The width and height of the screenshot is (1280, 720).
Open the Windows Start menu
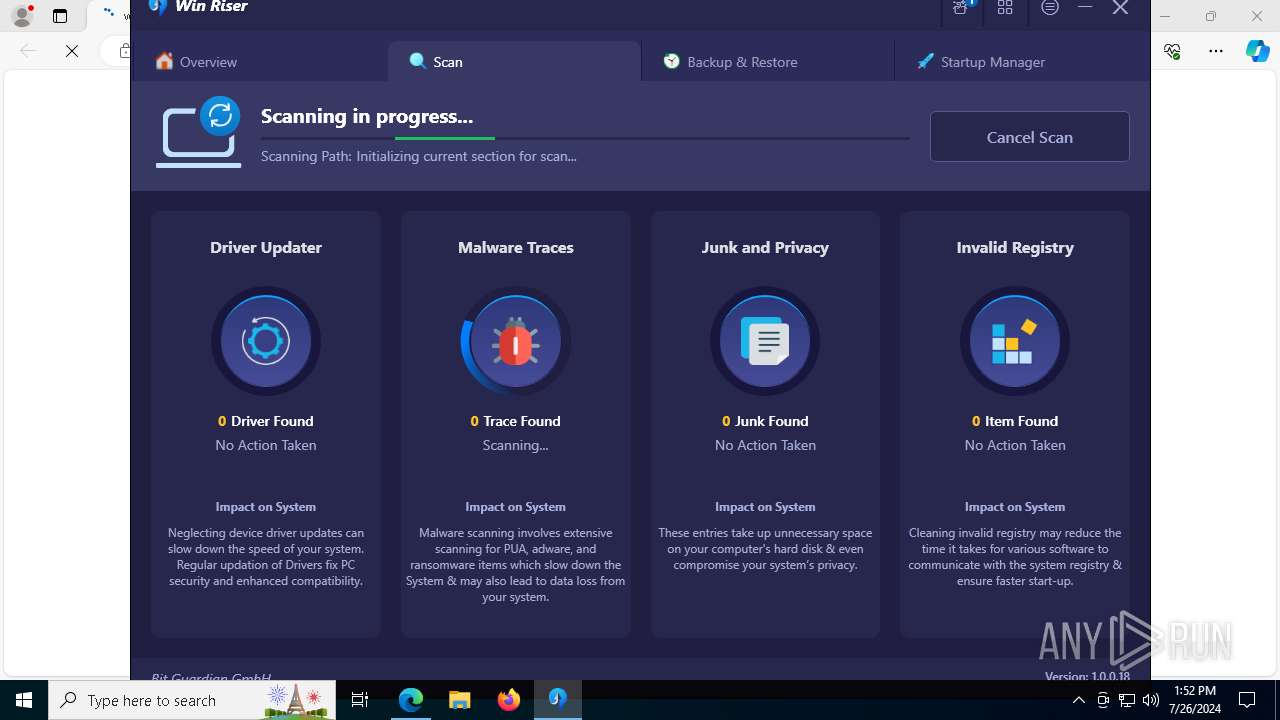(x=24, y=700)
